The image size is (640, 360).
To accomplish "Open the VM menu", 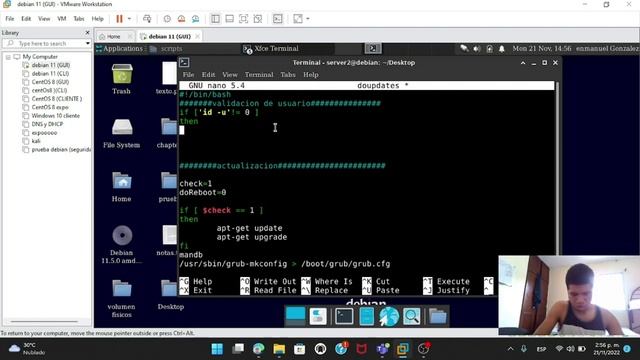I will point(62,19).
